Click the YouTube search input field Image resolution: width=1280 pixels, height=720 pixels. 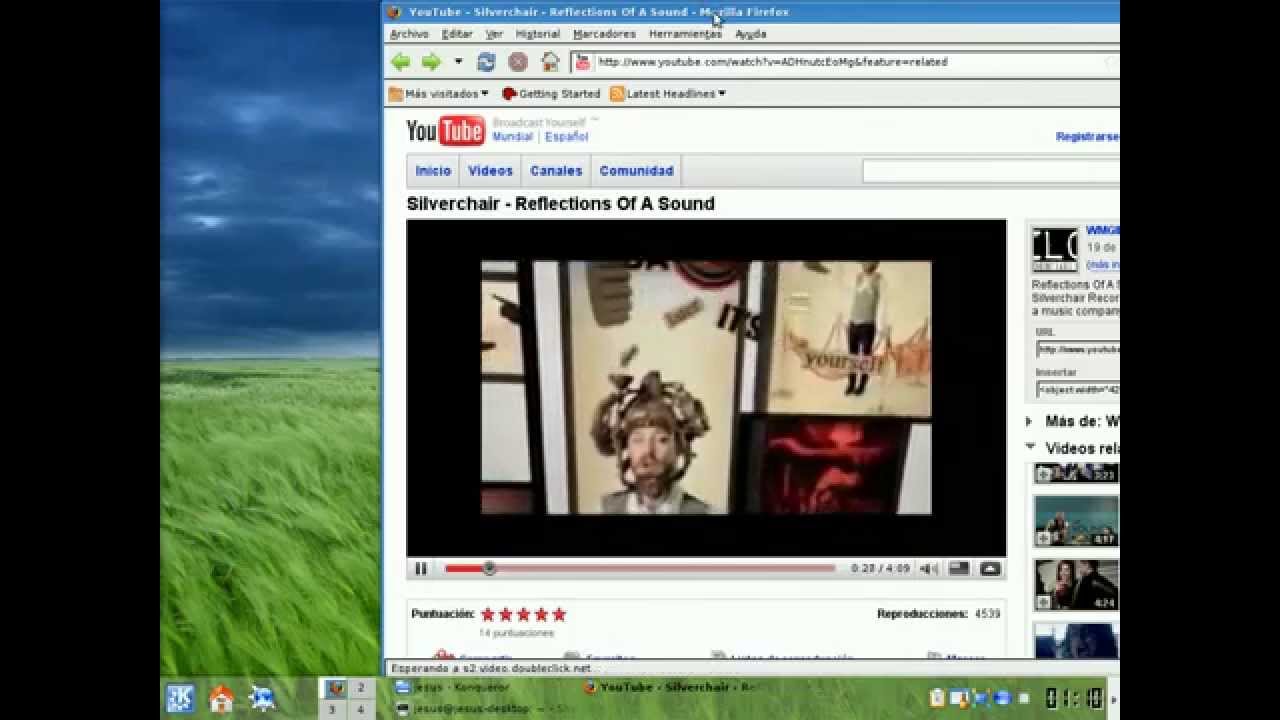(x=991, y=172)
